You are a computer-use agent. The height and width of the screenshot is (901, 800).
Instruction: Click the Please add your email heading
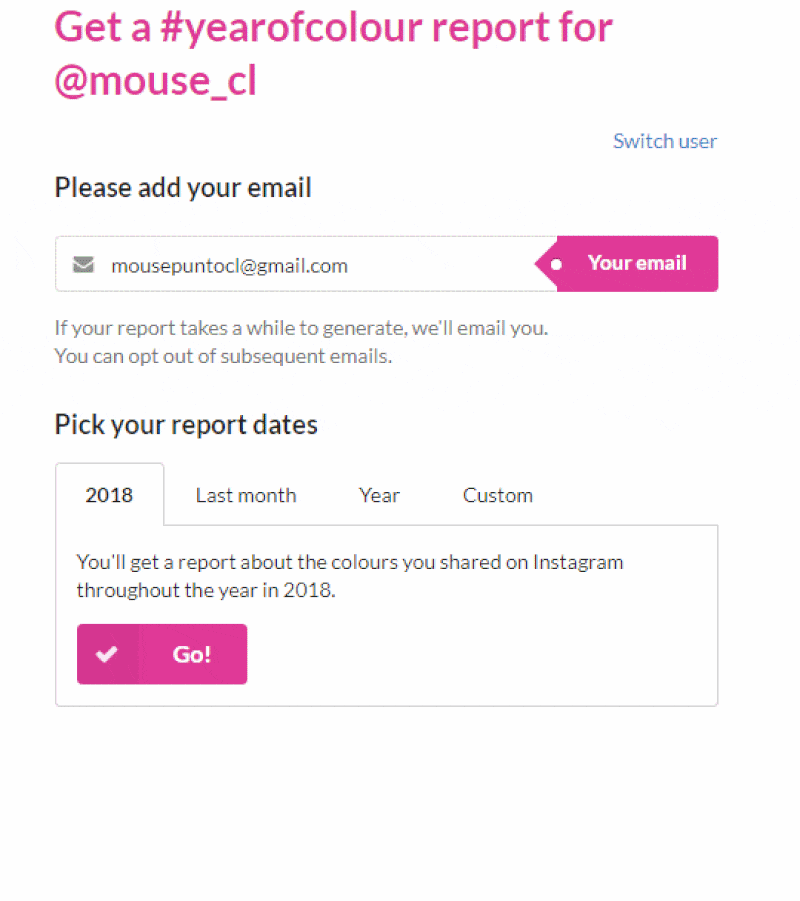pyautogui.click(x=183, y=188)
